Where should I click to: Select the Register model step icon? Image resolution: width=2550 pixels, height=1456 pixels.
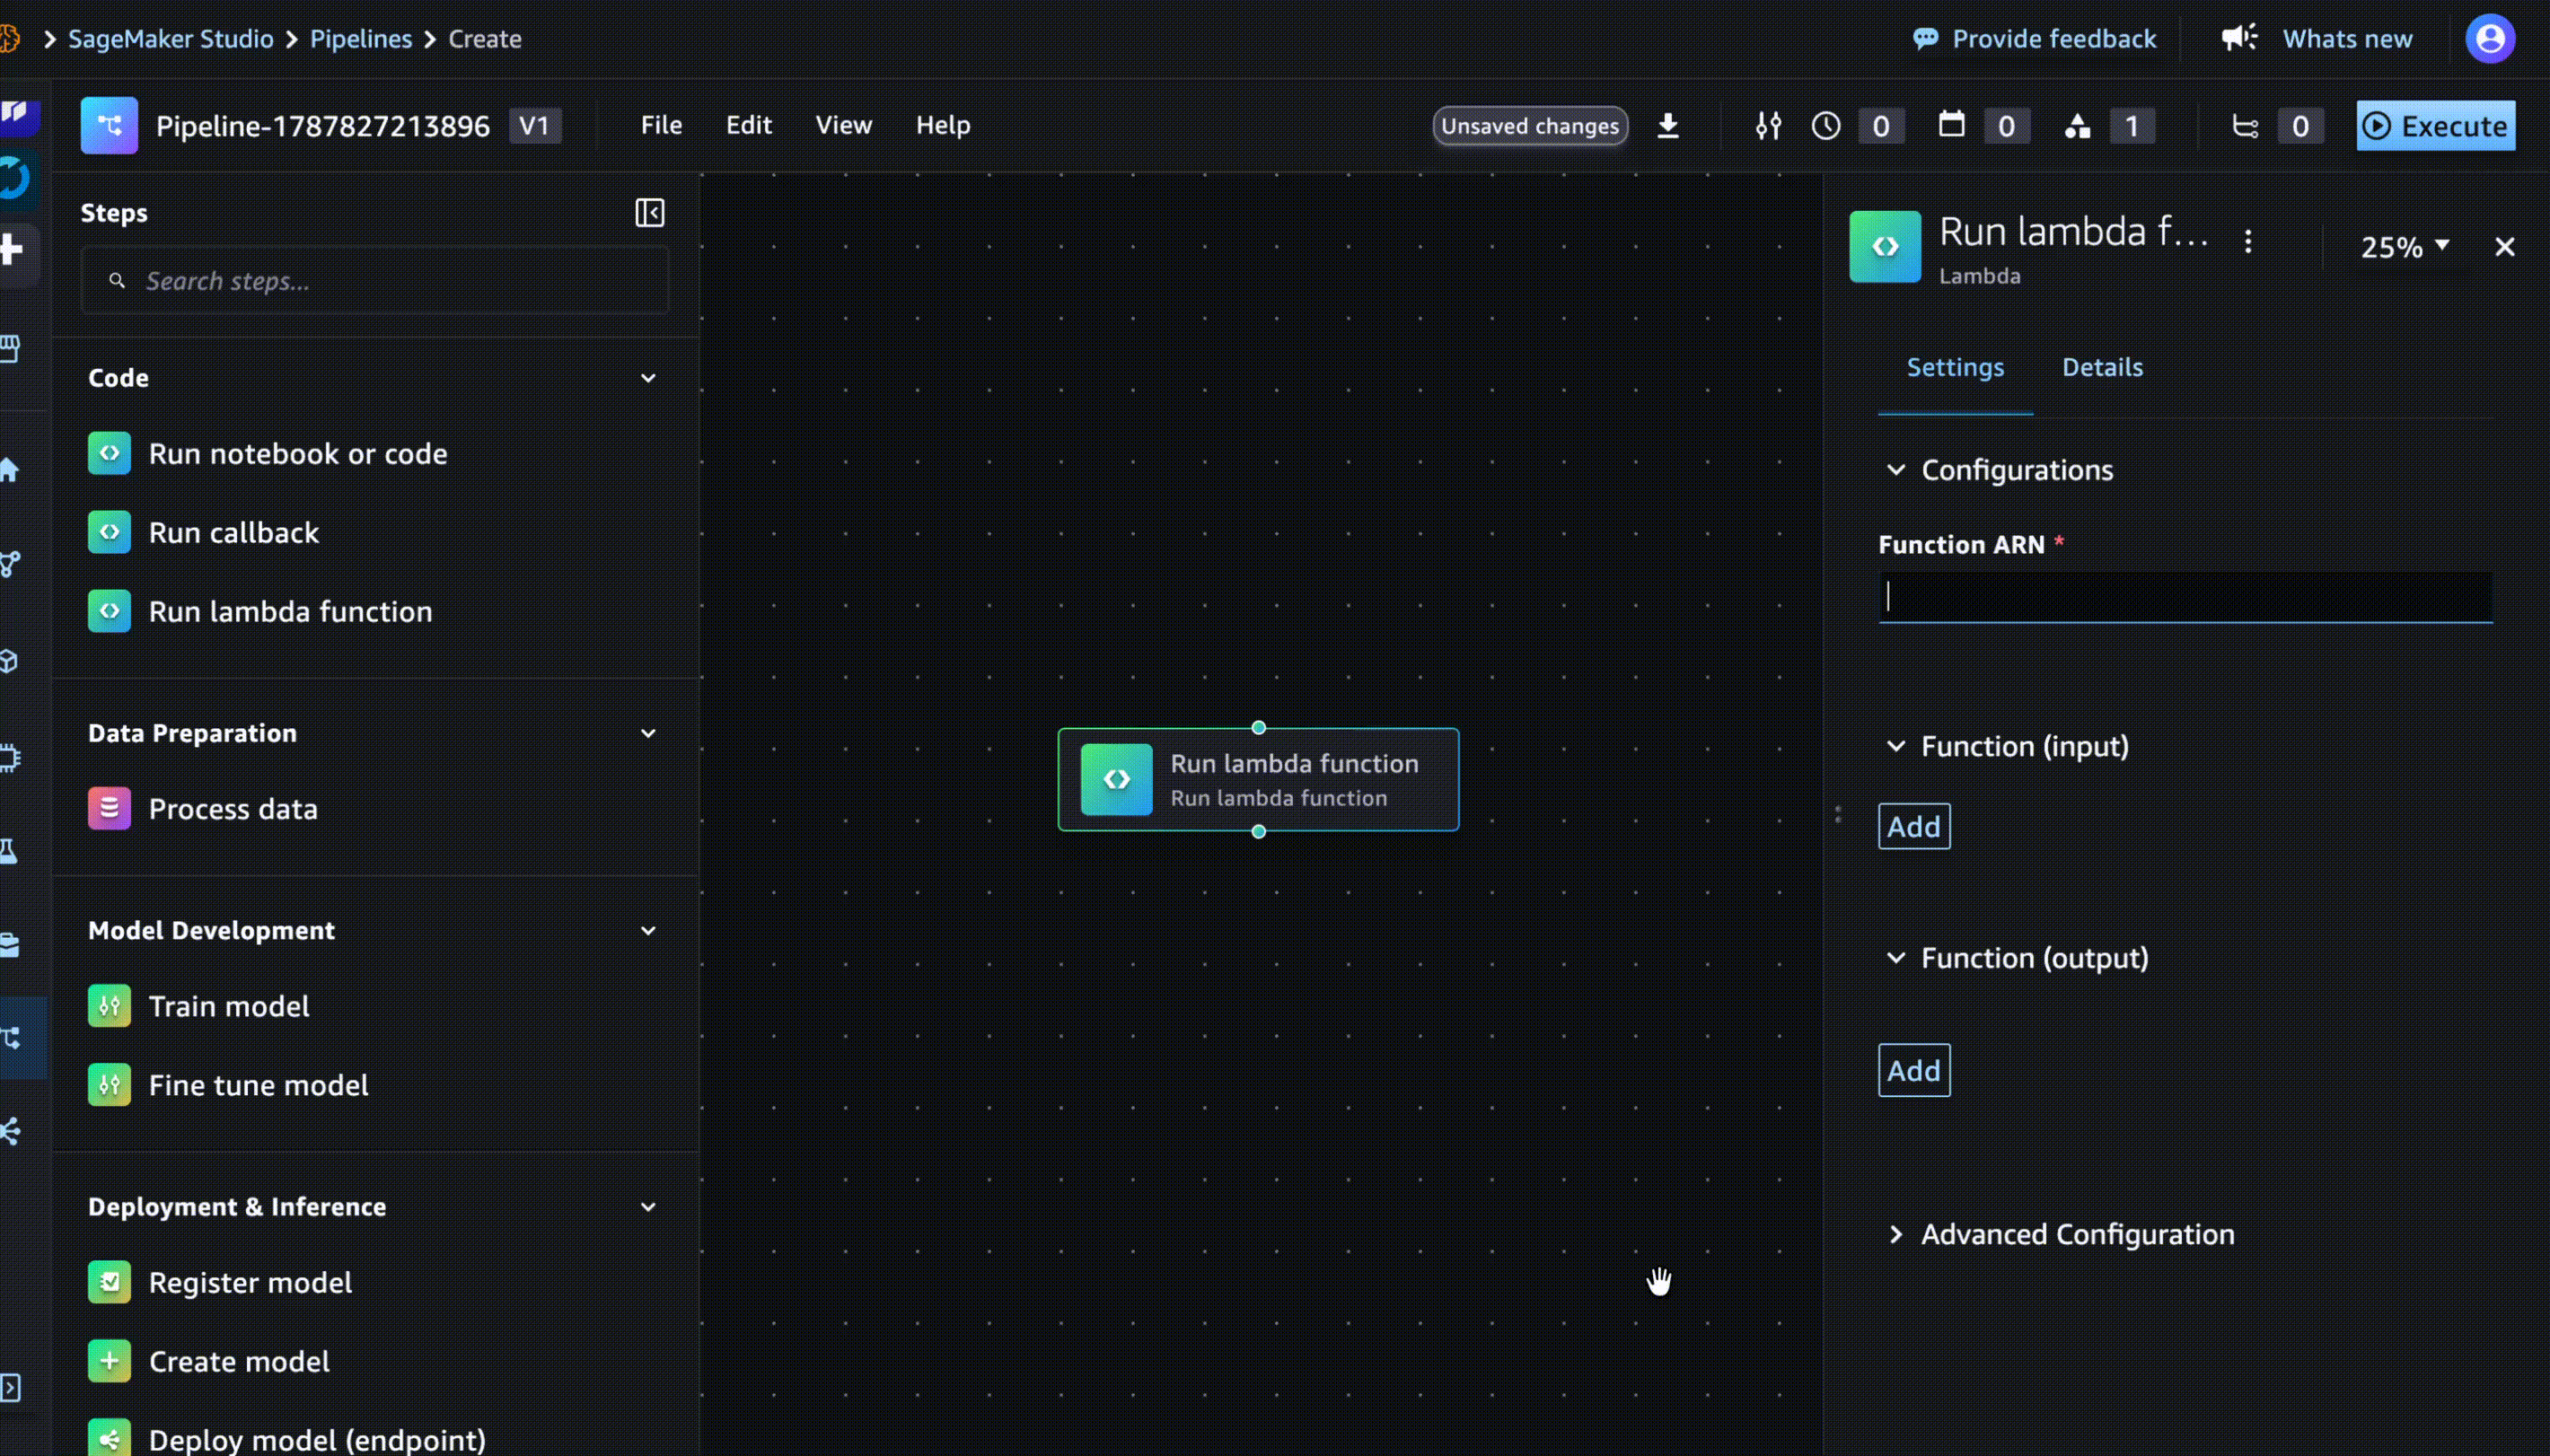coord(109,1282)
